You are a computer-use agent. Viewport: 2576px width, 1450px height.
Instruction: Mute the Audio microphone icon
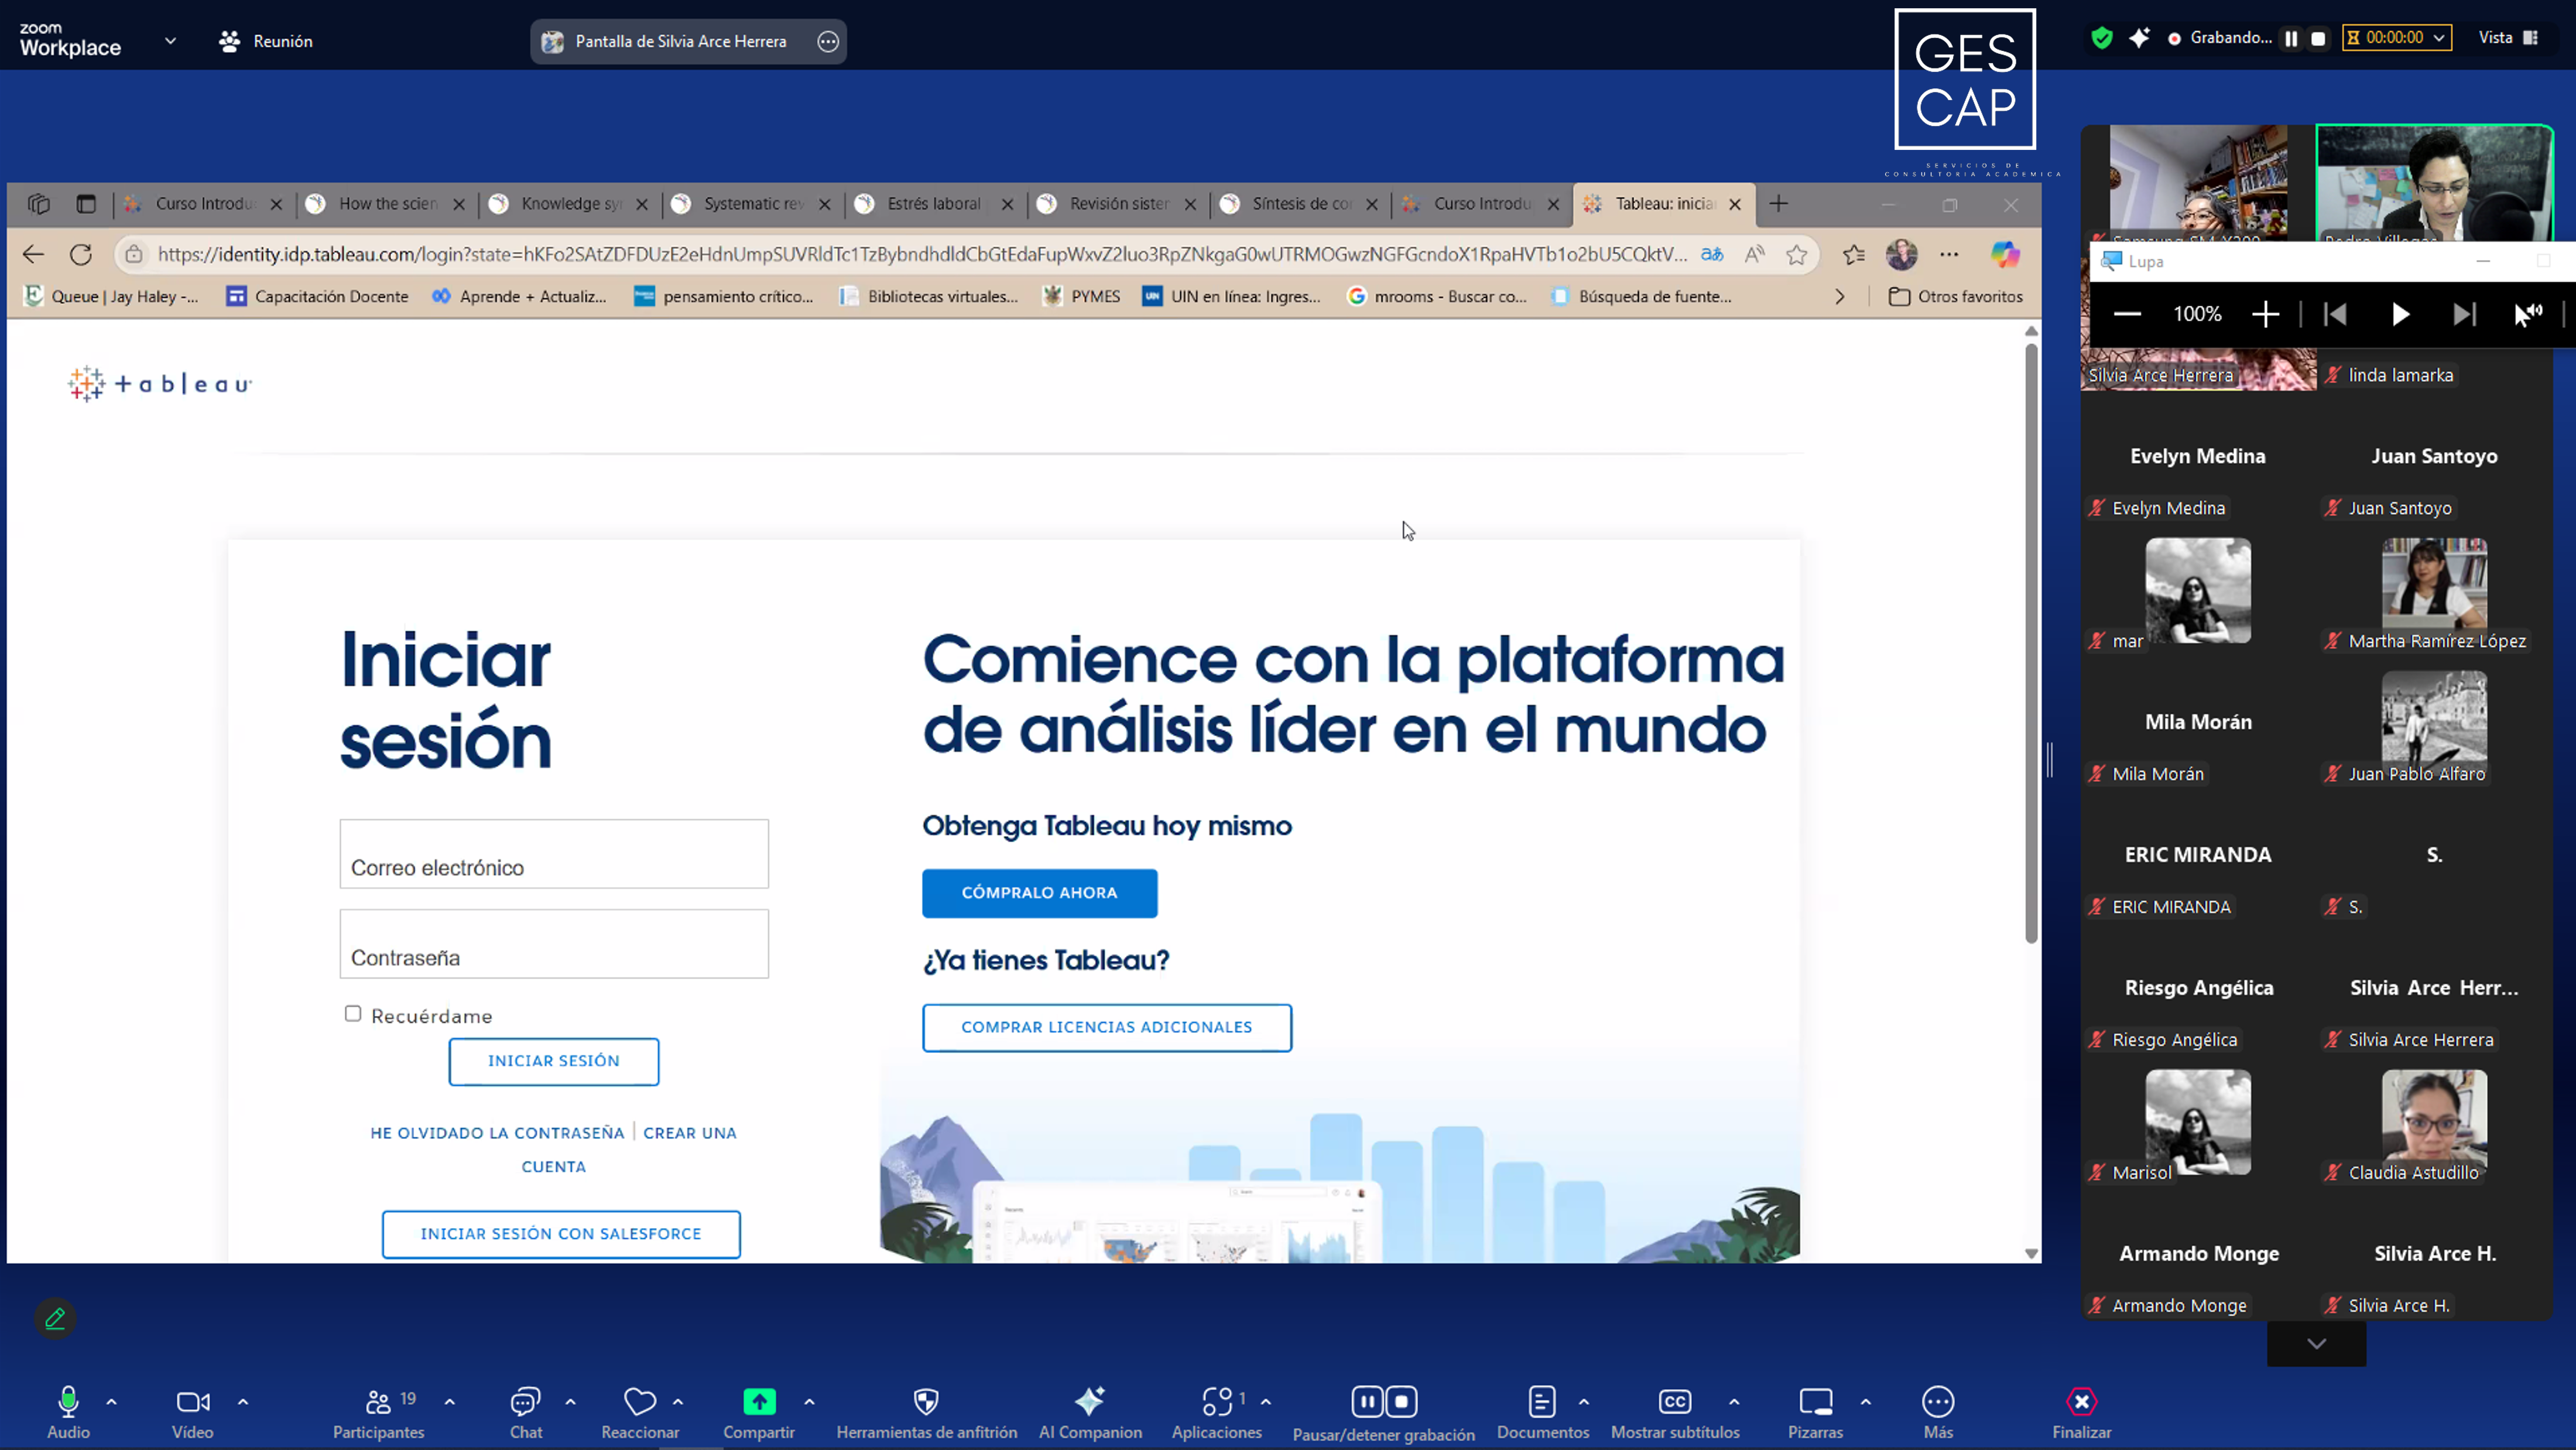(x=68, y=1402)
